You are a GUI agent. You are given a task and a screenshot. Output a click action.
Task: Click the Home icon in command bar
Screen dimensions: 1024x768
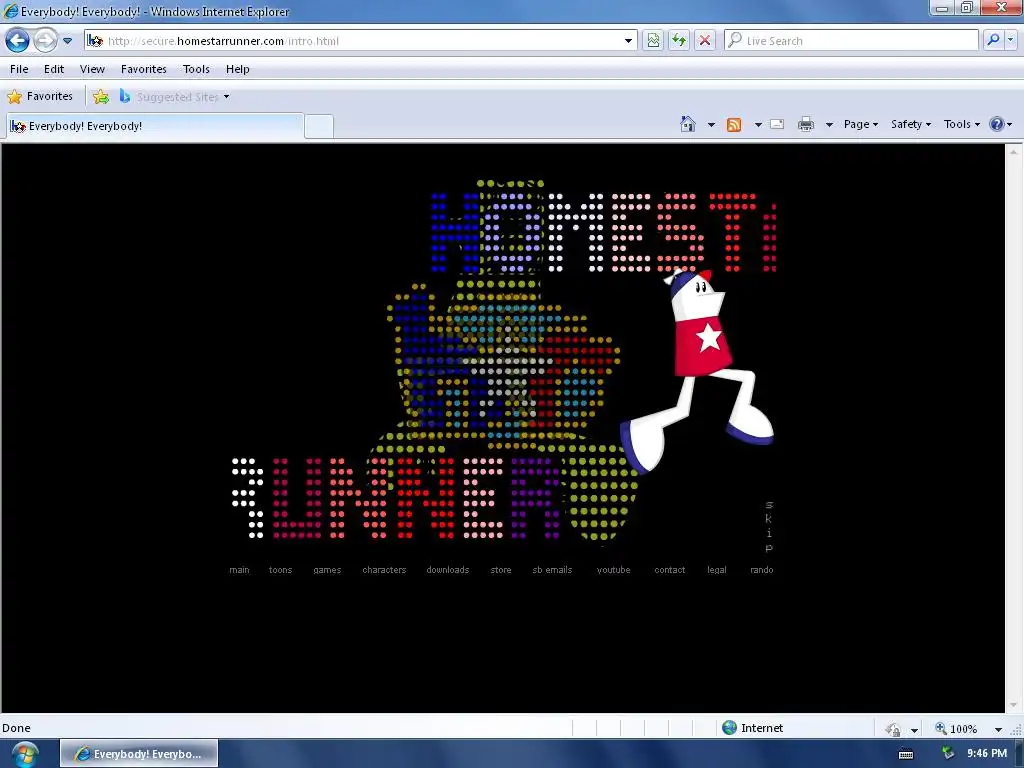click(688, 124)
